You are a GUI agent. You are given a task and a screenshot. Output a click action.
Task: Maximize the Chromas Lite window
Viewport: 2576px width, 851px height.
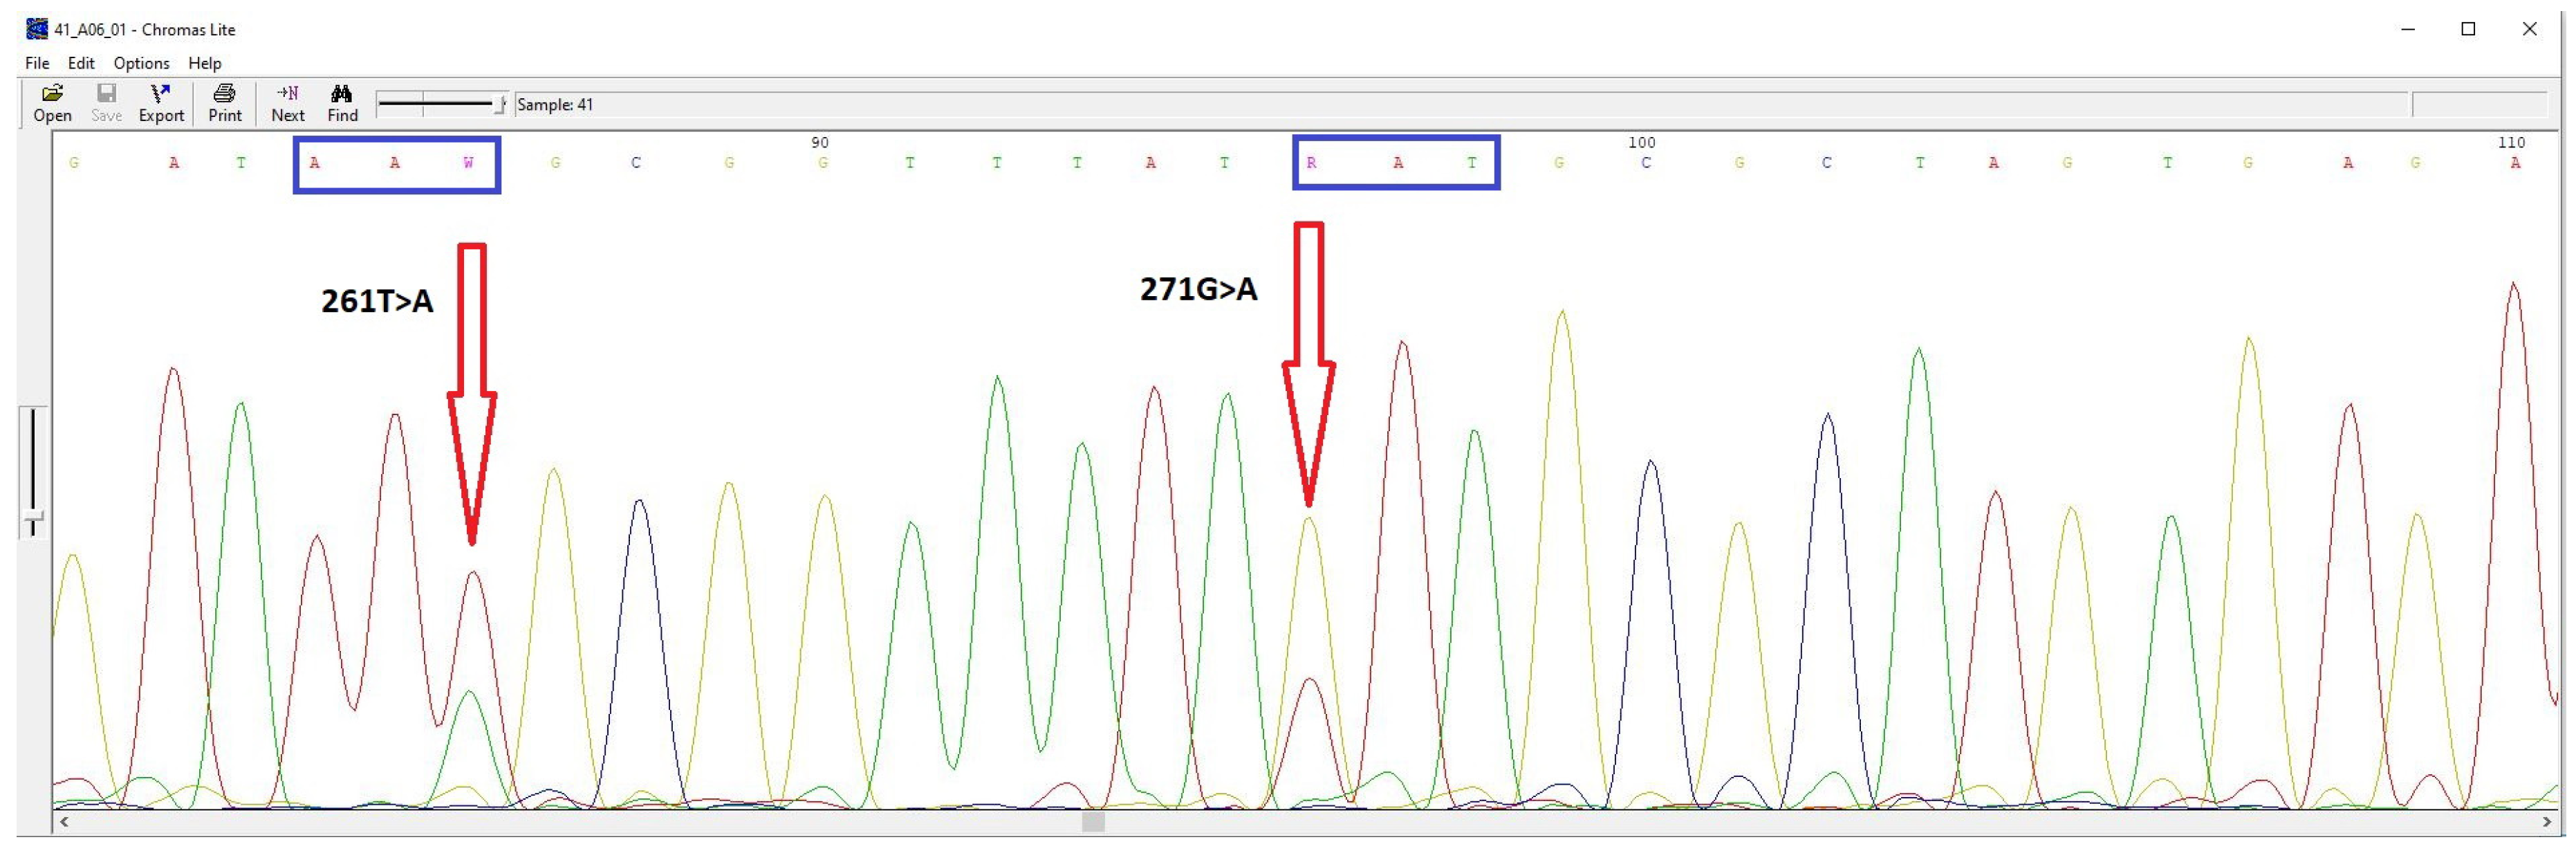click(x=2468, y=29)
